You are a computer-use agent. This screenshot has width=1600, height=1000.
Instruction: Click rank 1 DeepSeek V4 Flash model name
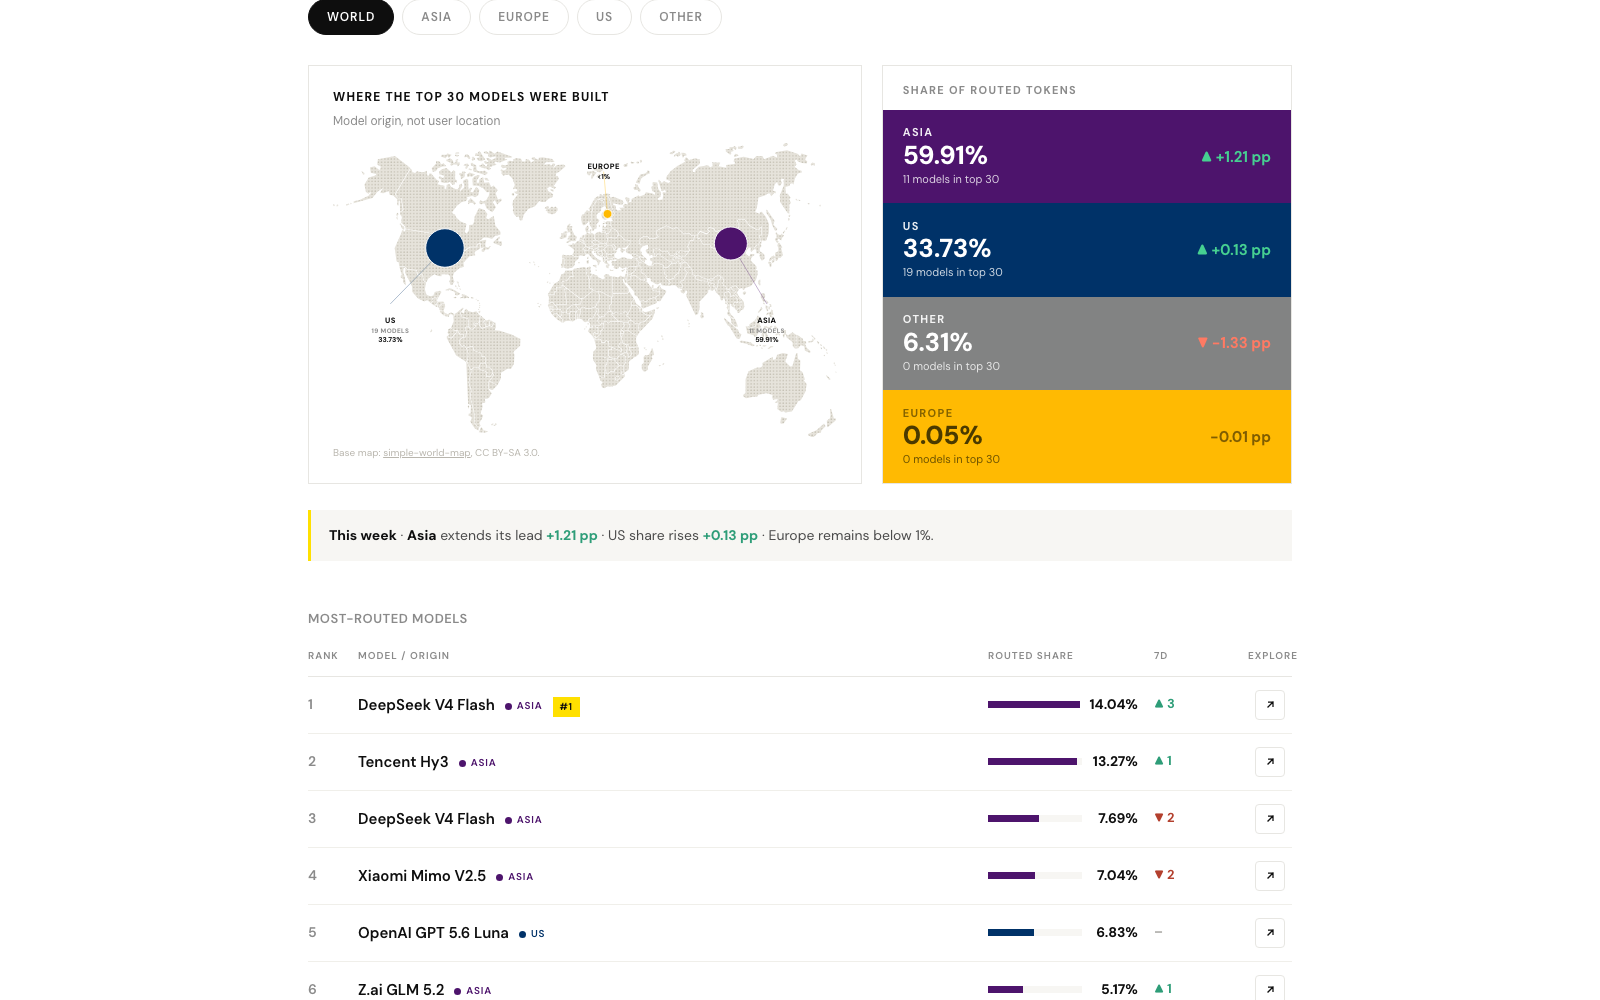click(426, 705)
